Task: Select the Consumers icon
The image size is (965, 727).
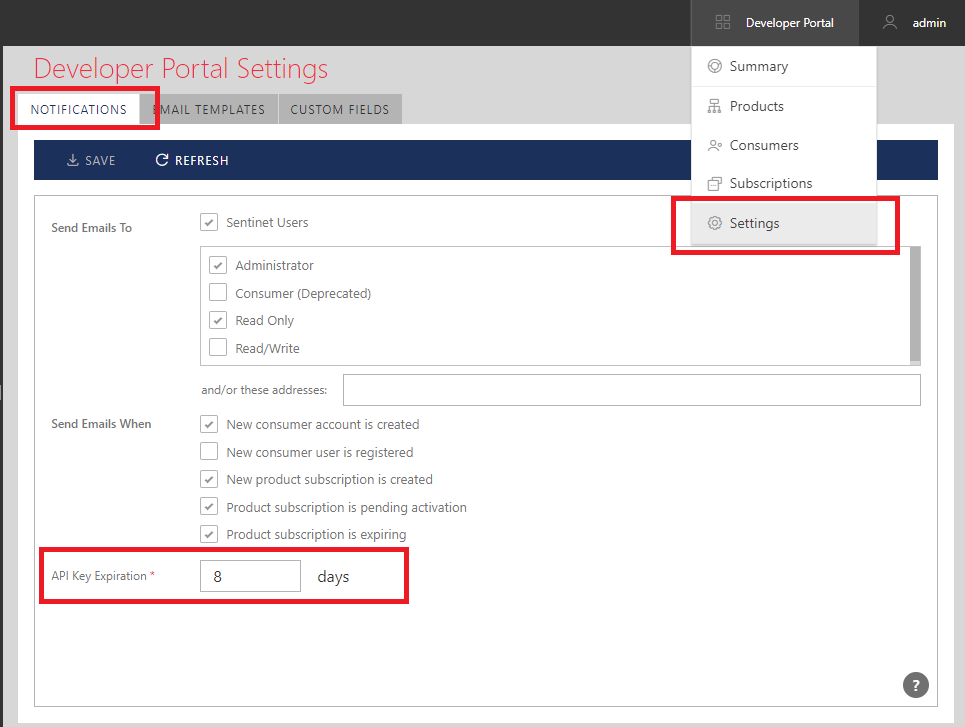Action: coord(714,145)
